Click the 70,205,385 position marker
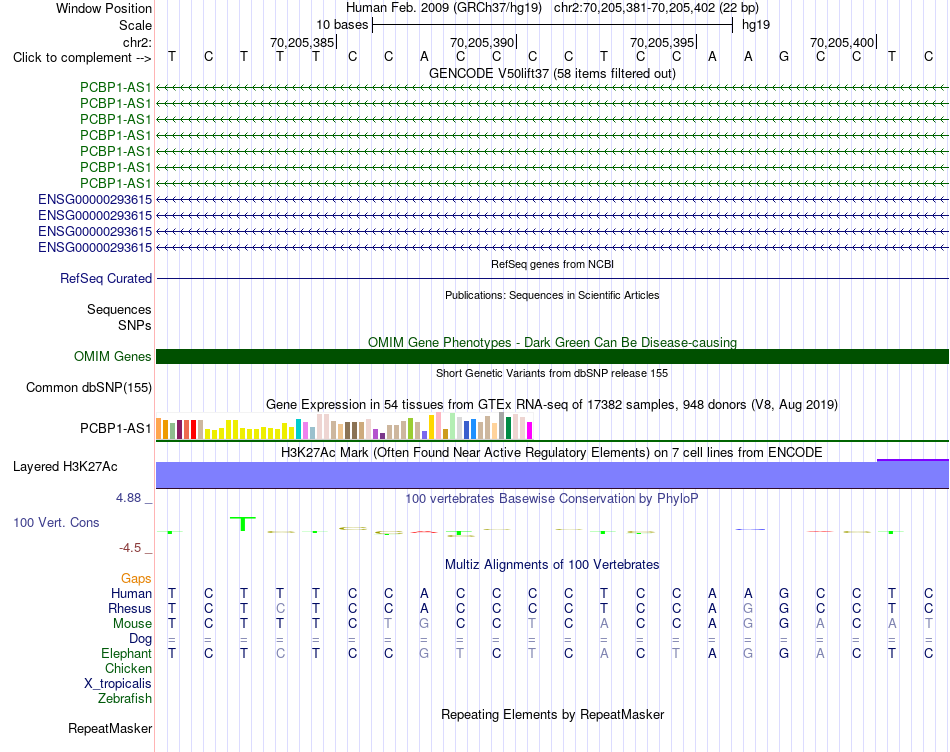The image size is (950, 752). (x=302, y=42)
